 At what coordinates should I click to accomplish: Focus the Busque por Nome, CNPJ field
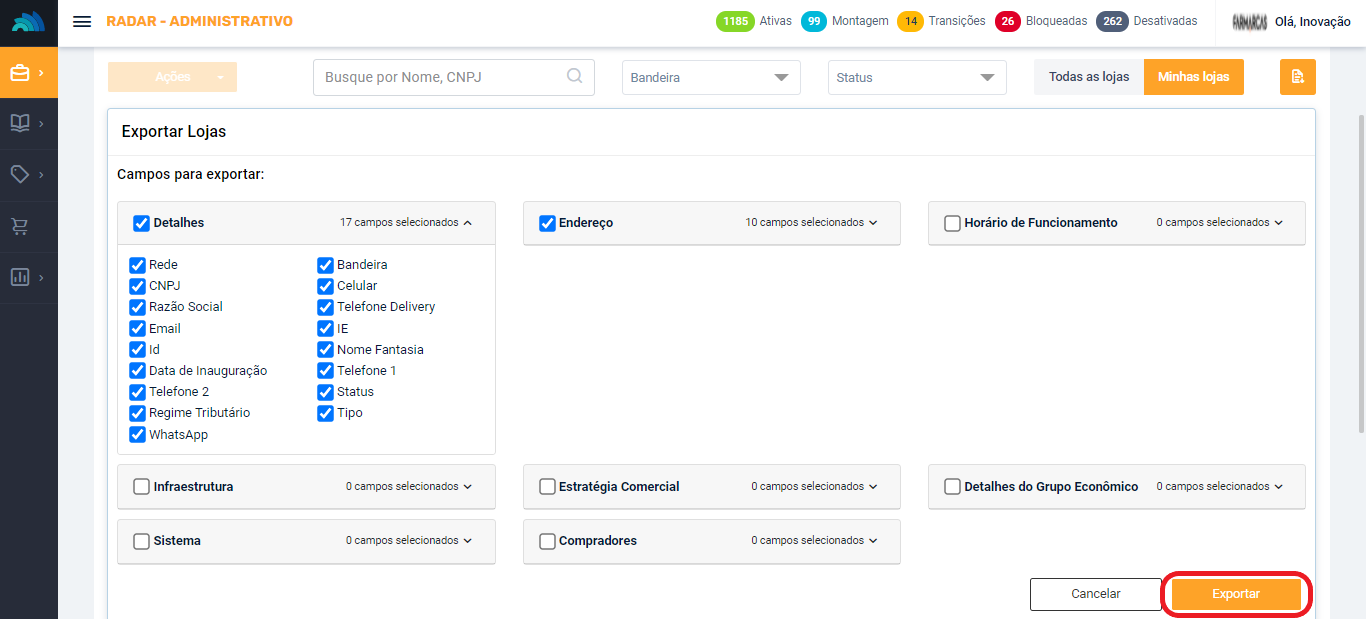(x=440, y=77)
